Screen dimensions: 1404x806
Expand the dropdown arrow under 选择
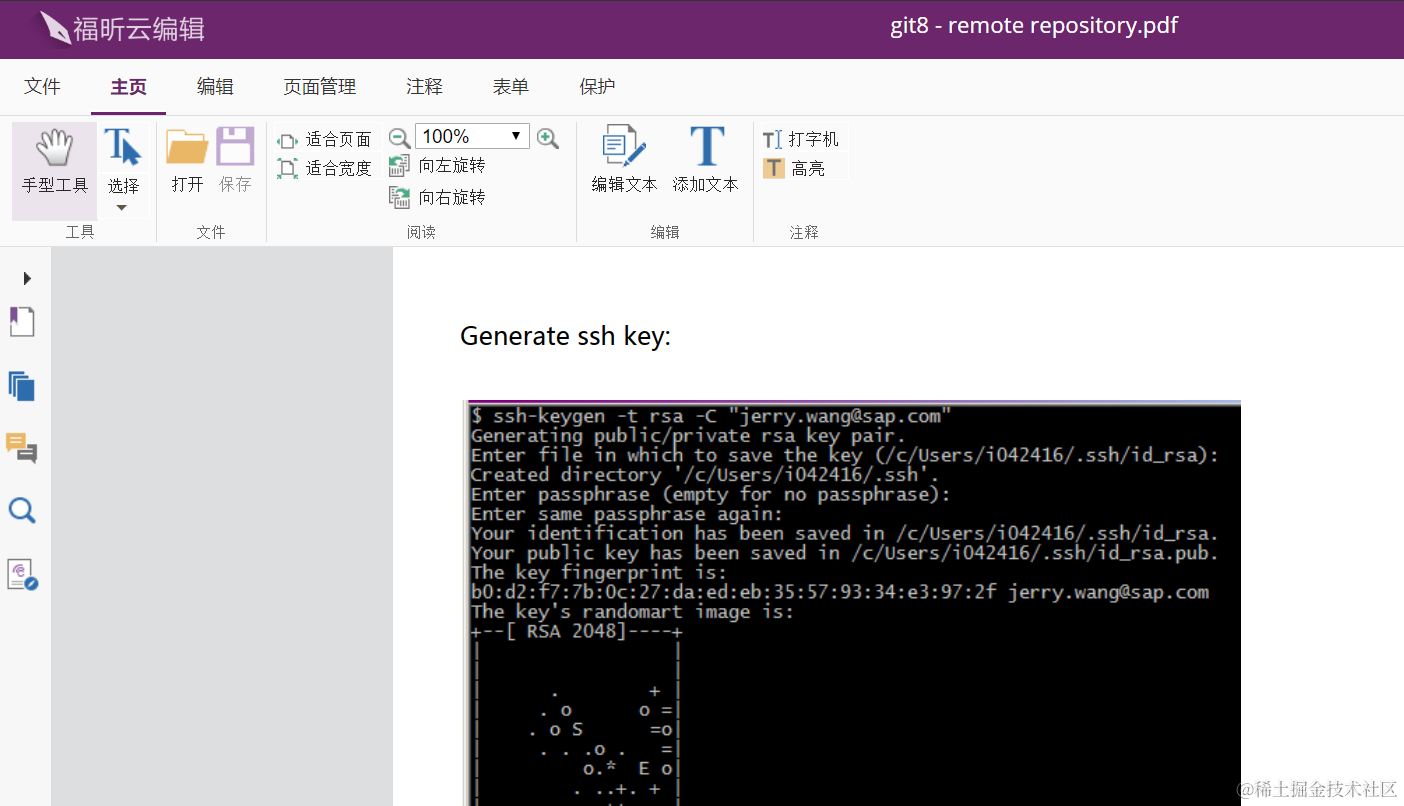click(x=122, y=208)
